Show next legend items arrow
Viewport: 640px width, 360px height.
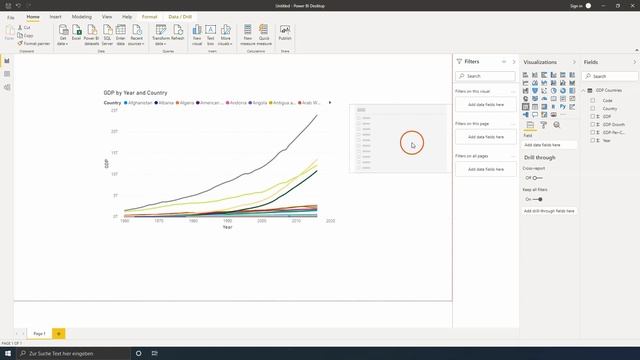point(330,102)
